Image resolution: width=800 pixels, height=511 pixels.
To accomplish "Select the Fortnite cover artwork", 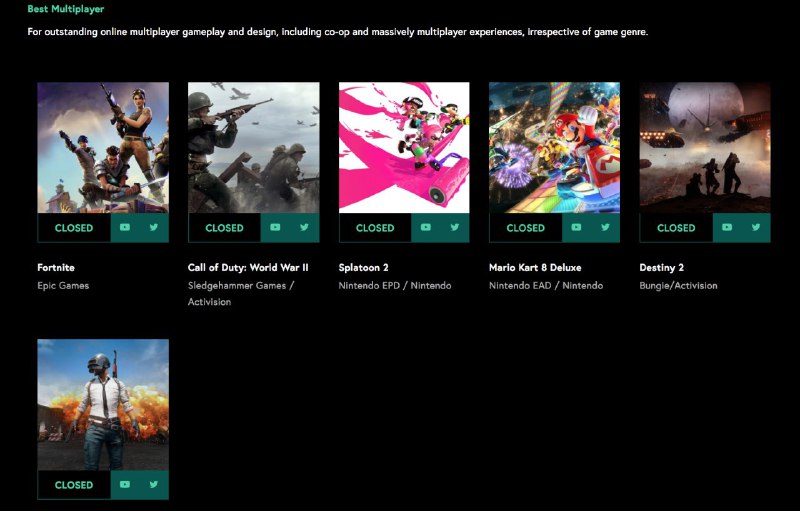I will pos(103,147).
